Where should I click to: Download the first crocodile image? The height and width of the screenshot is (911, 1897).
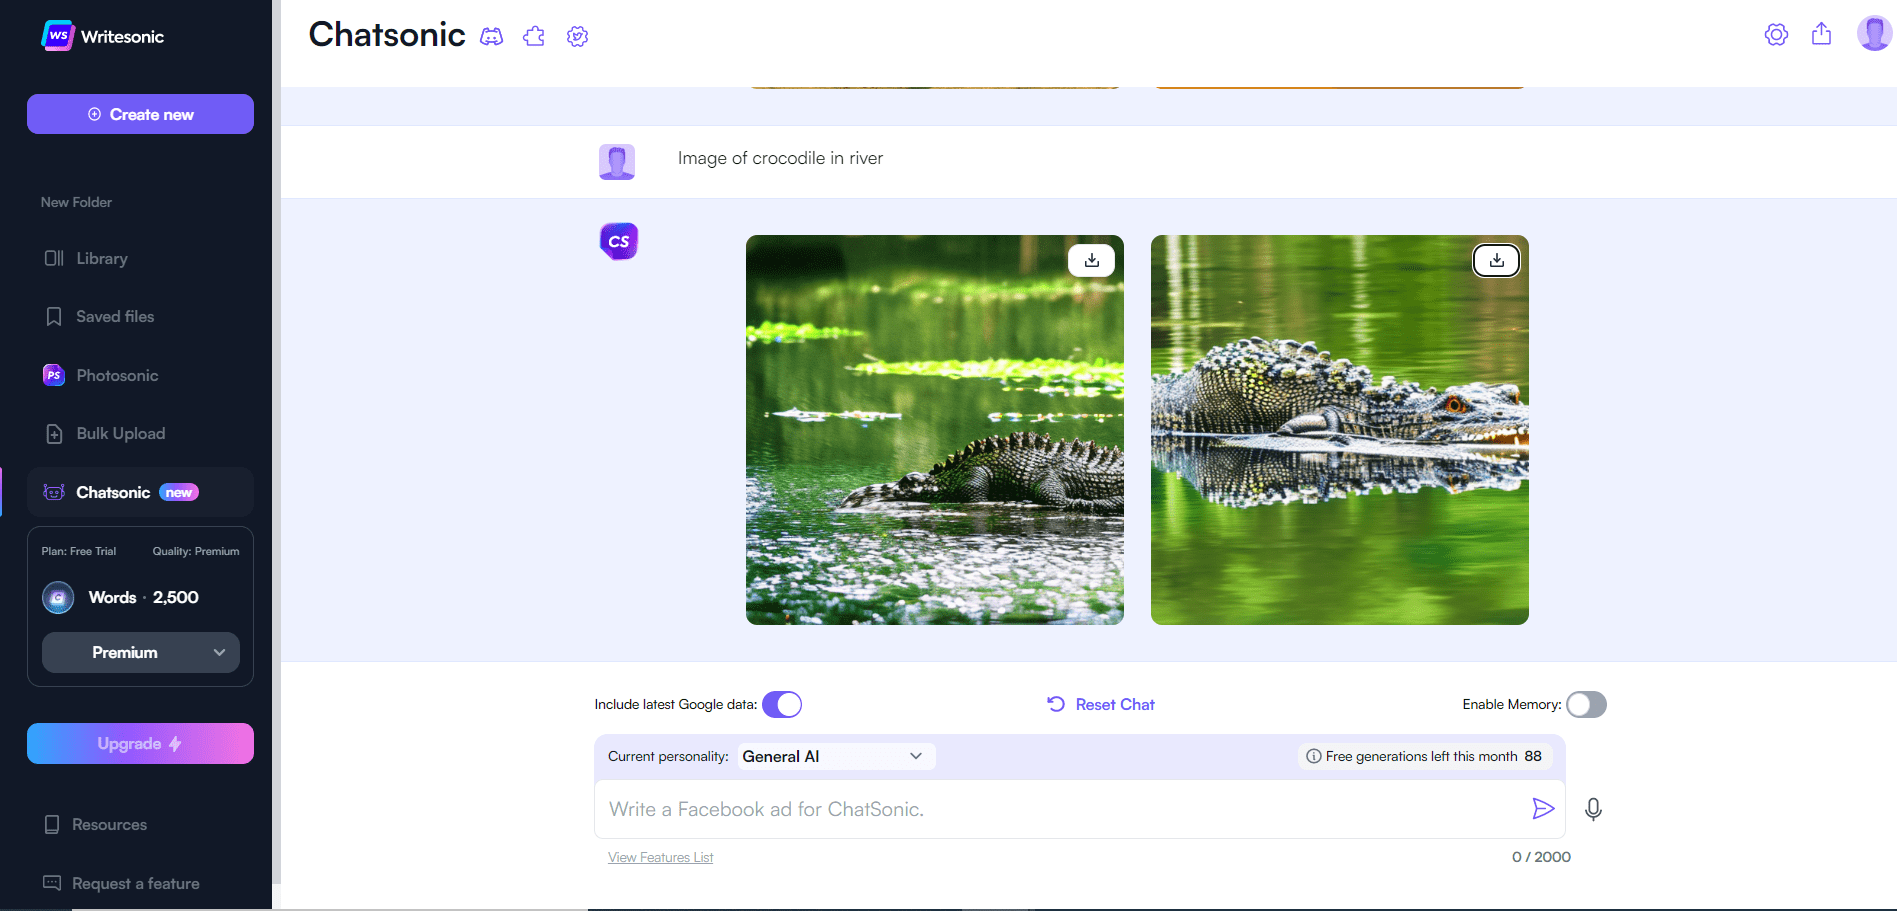1092,260
